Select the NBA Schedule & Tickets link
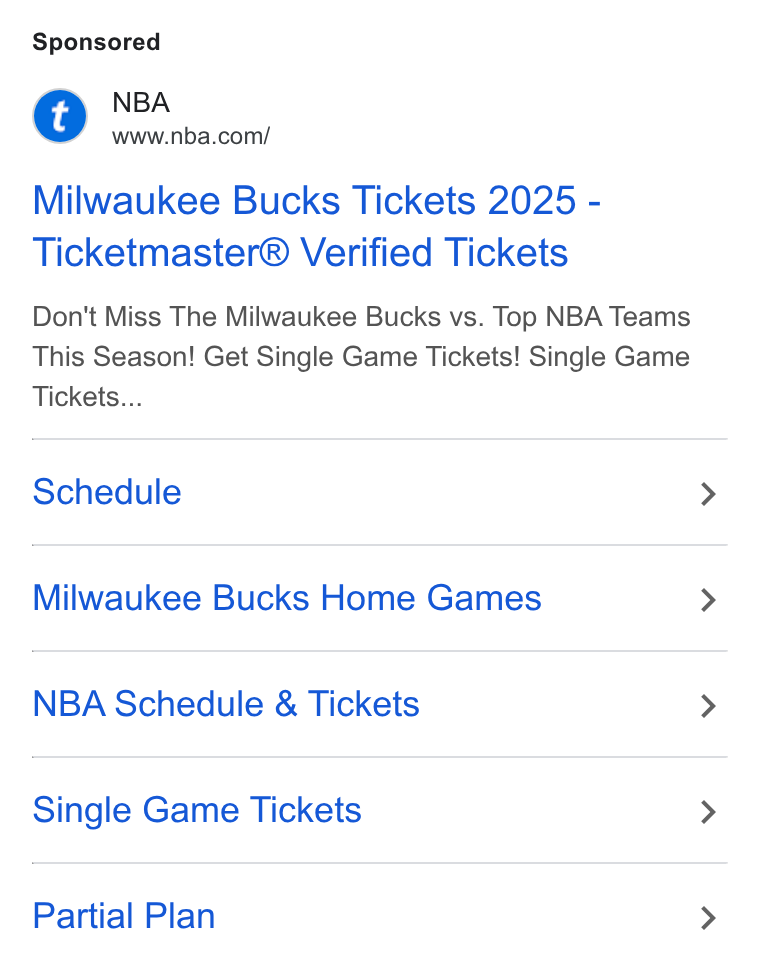 click(x=226, y=704)
